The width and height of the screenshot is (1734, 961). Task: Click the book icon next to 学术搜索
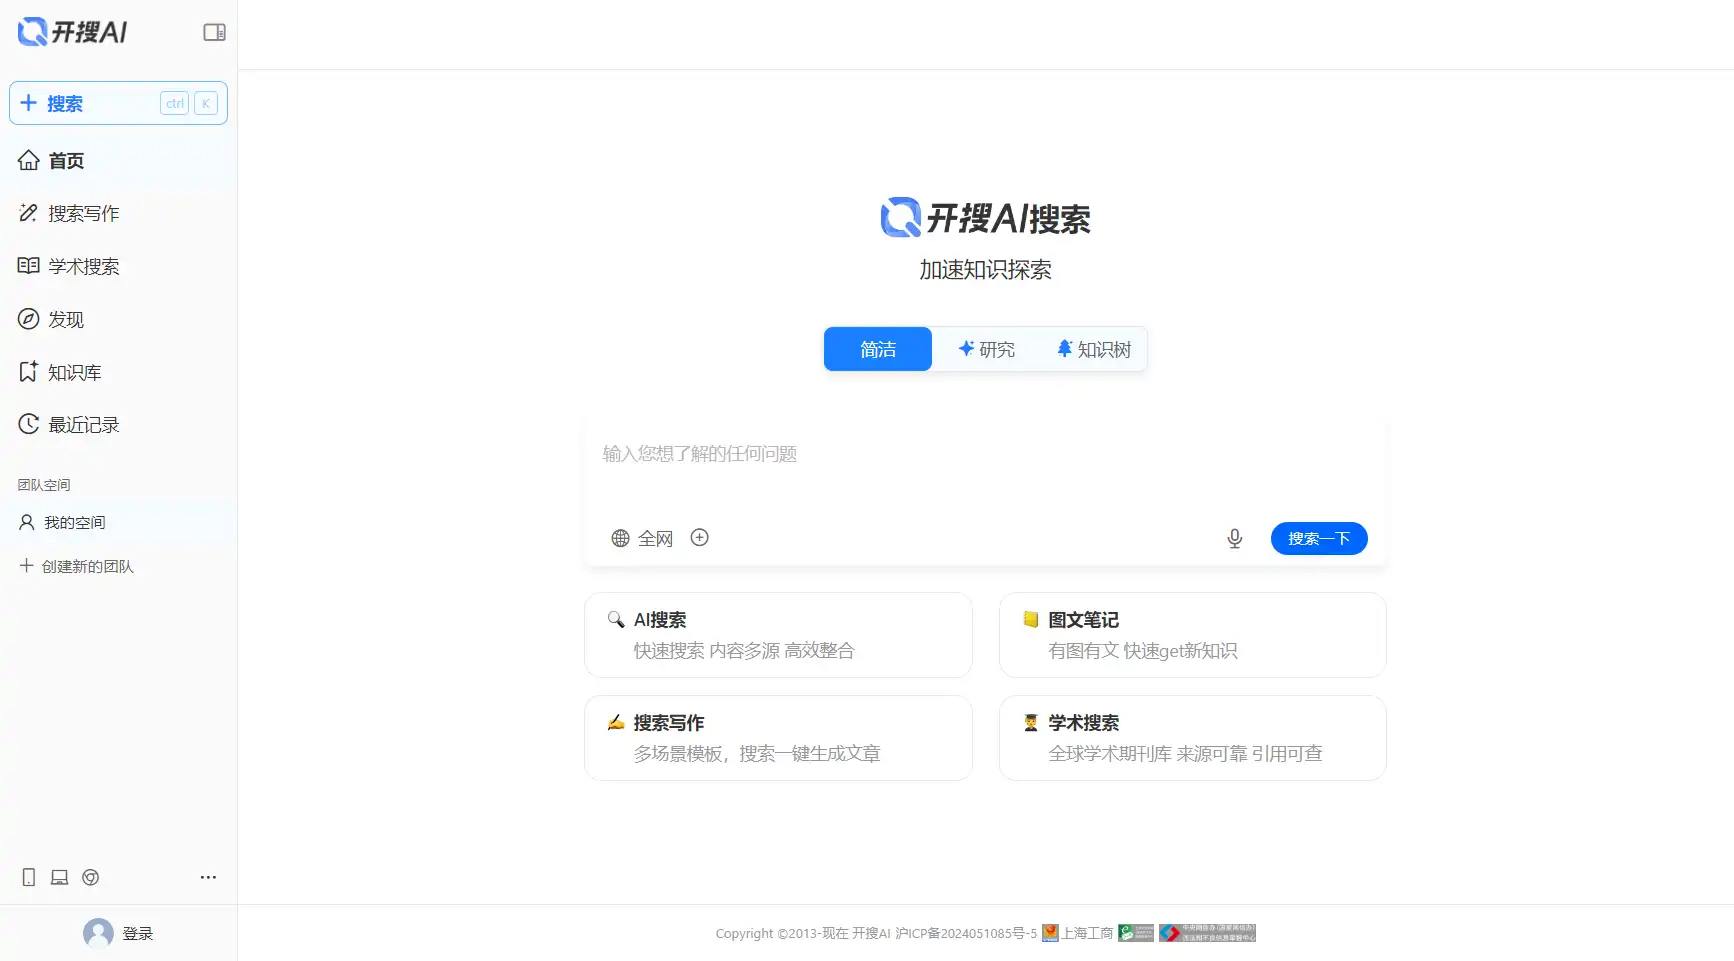point(29,266)
